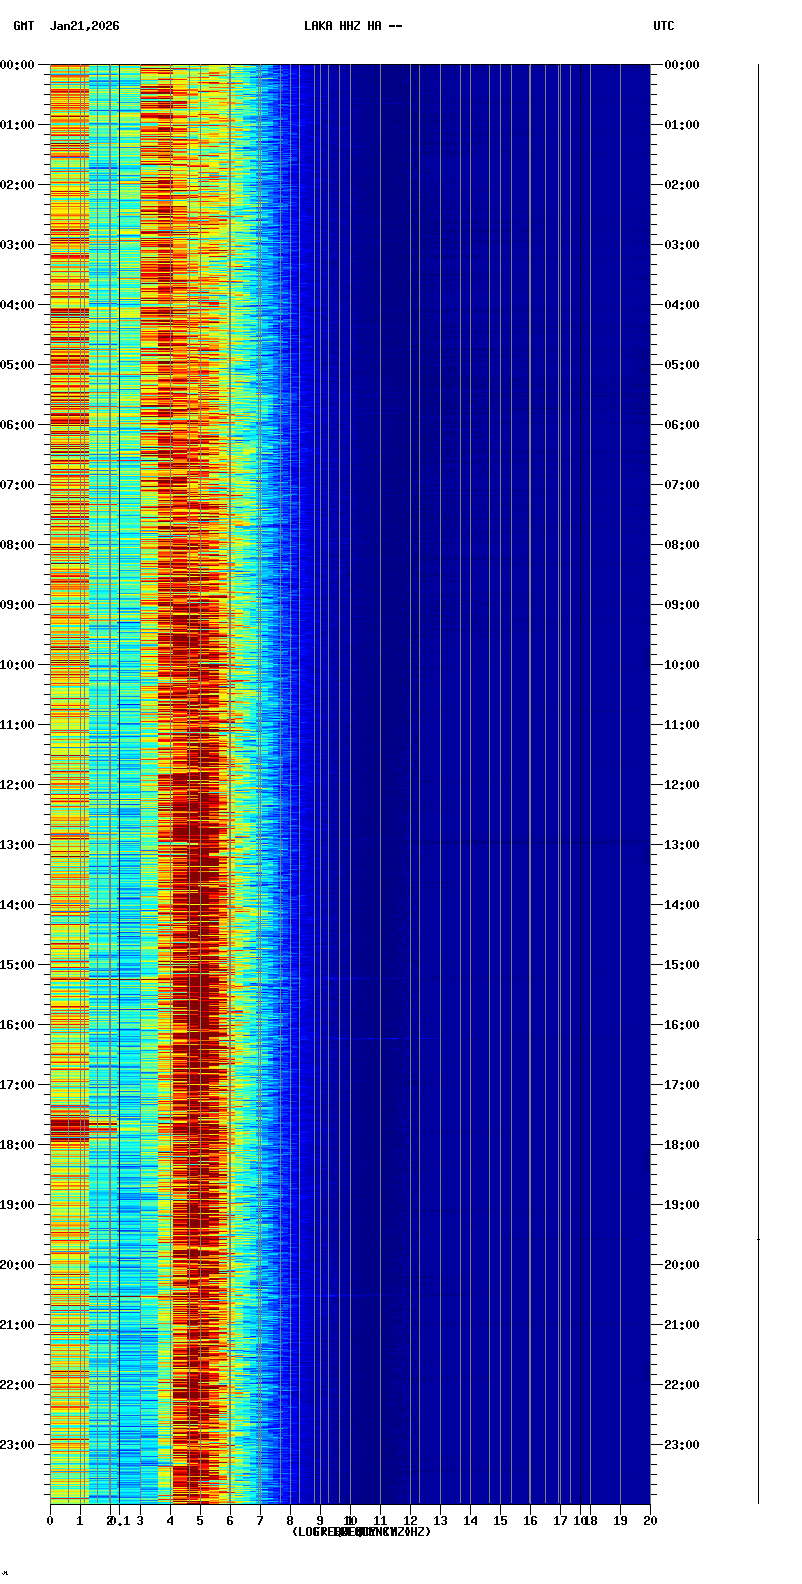Click the 00:00 label on left GMT axis

[x=17, y=65]
